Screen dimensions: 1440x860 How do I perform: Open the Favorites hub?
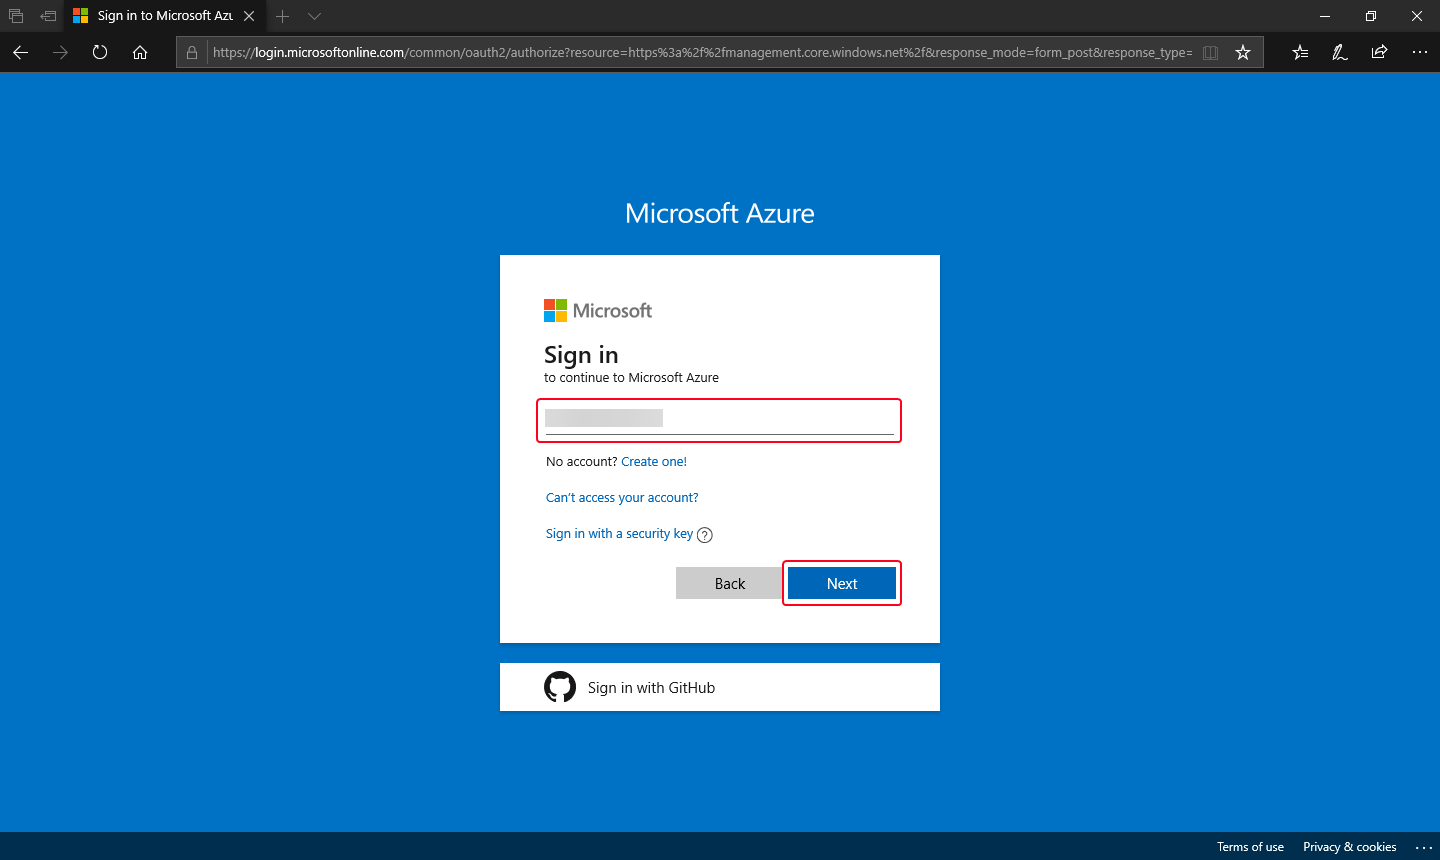coord(1299,52)
